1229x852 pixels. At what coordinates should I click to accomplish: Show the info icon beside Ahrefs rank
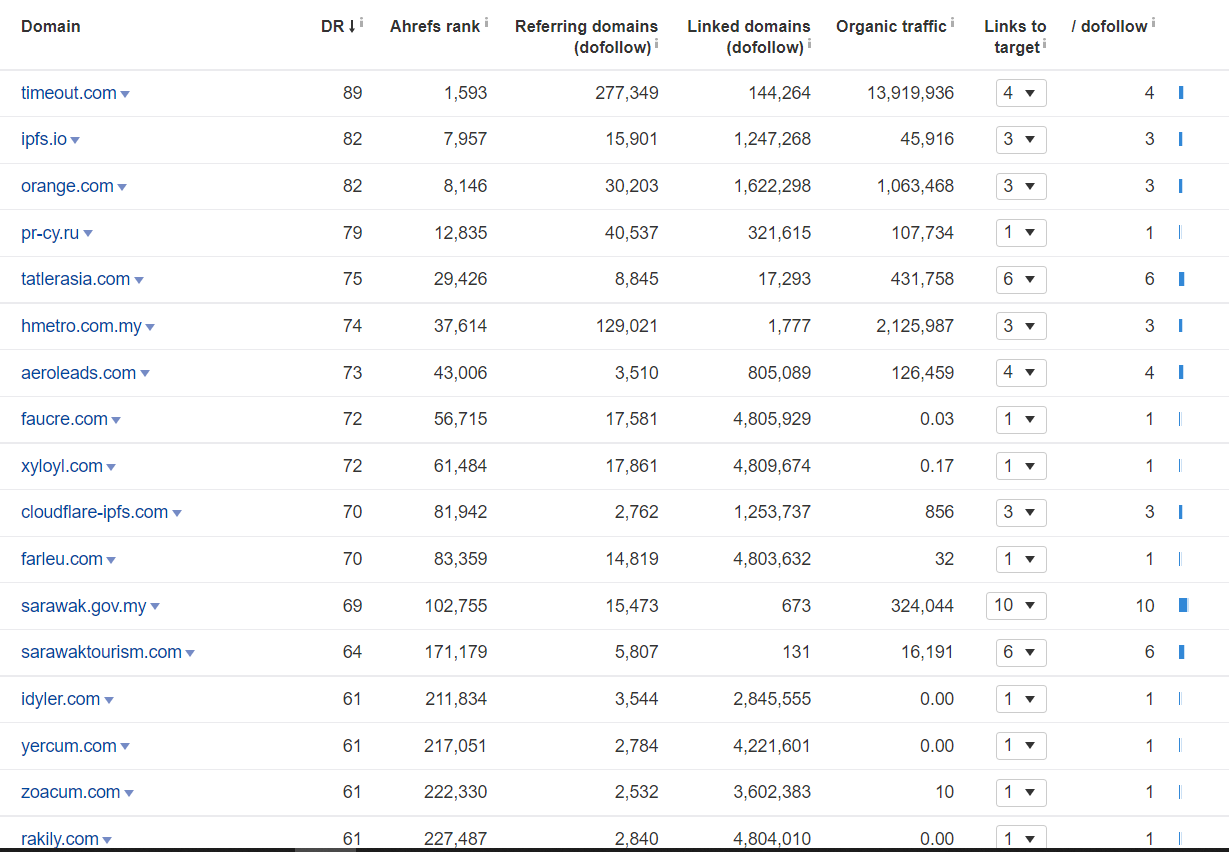[486, 22]
